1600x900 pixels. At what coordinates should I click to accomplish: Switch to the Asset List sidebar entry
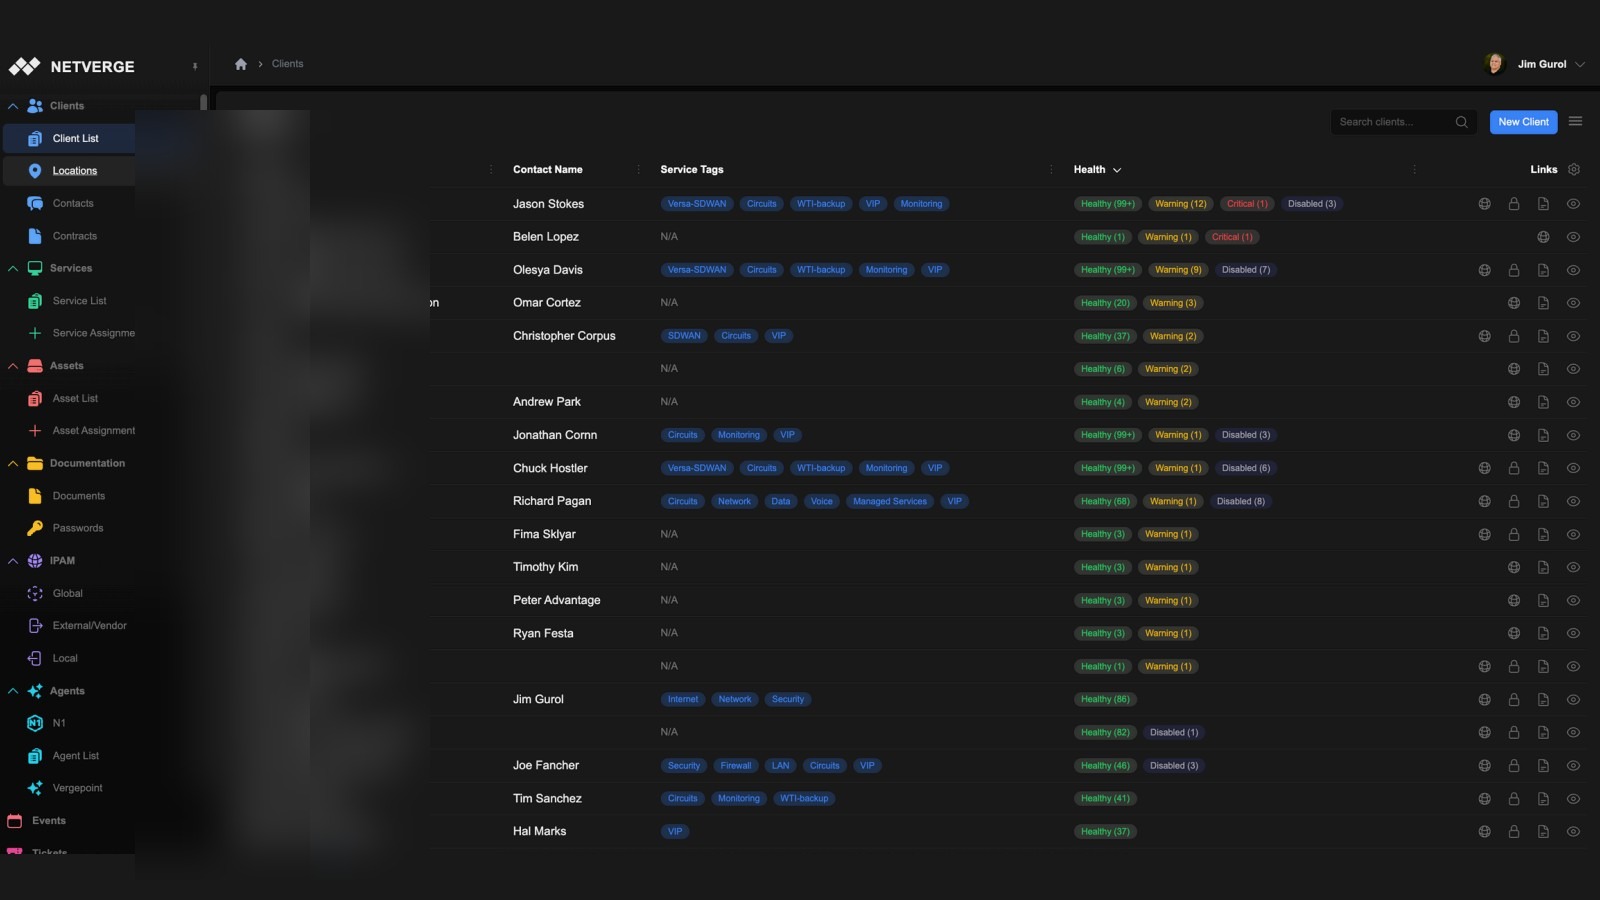(75, 398)
